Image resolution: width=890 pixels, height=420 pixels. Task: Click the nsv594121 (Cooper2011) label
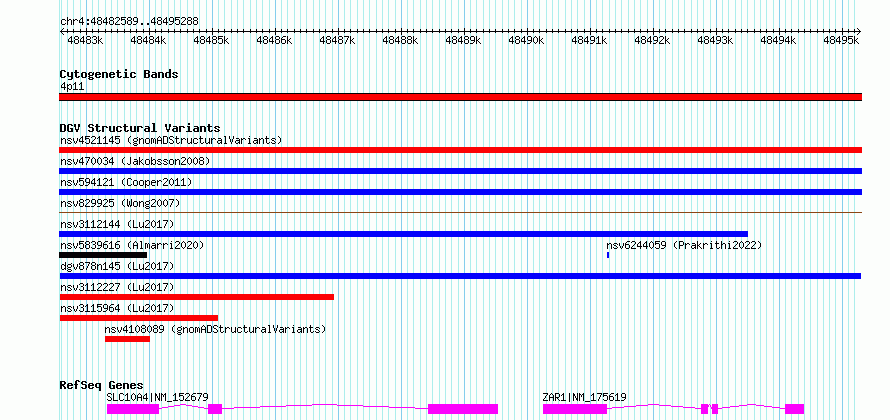point(126,182)
